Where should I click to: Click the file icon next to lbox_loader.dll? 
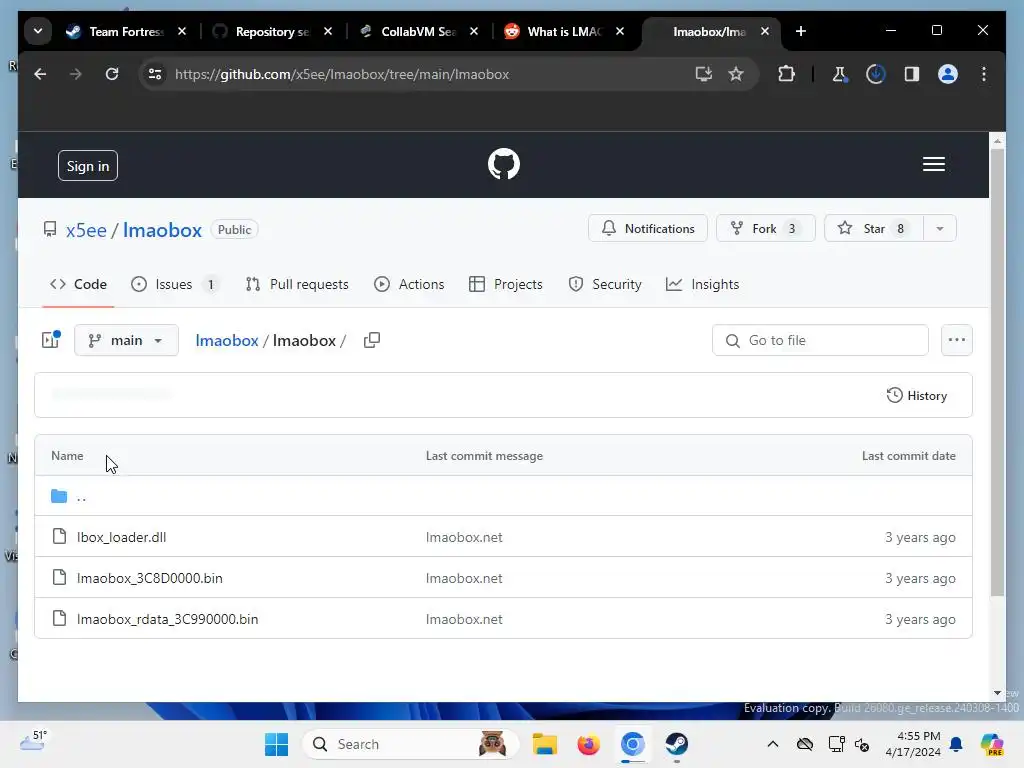(59, 536)
